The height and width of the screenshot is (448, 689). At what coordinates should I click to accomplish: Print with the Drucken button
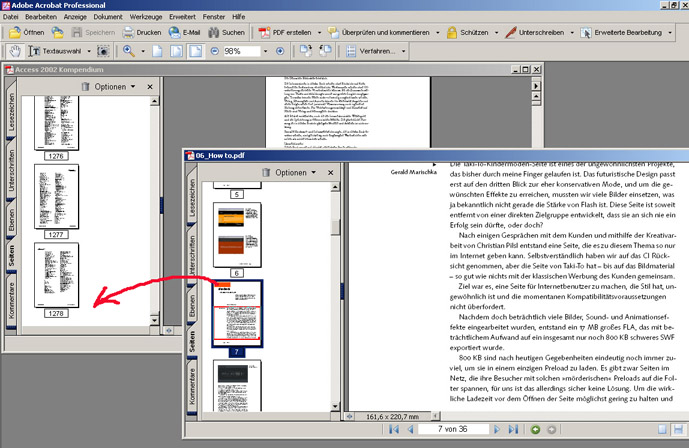(142, 33)
